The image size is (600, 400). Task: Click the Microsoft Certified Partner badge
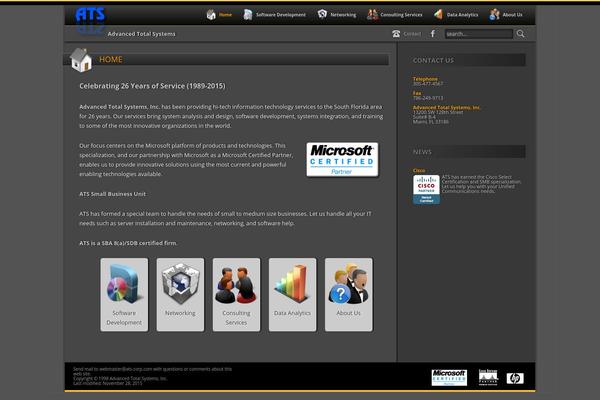point(342,160)
